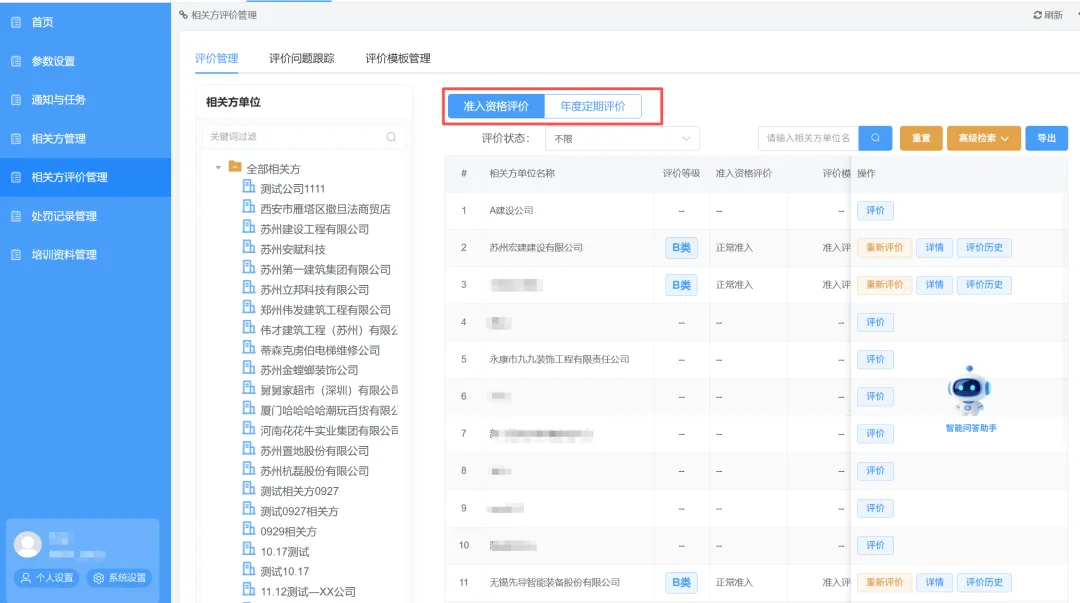Click the user avatar picture
This screenshot has width=1080, height=603.
28,544
